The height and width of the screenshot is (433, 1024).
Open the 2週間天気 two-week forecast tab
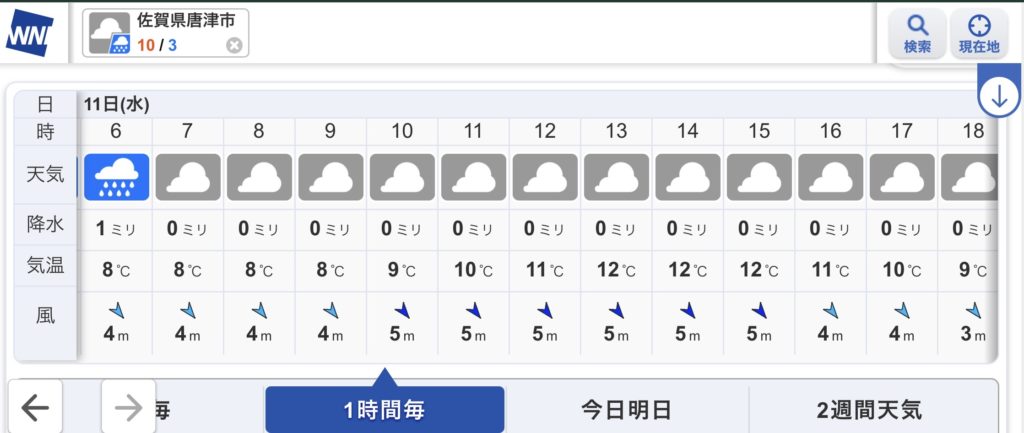tap(868, 409)
